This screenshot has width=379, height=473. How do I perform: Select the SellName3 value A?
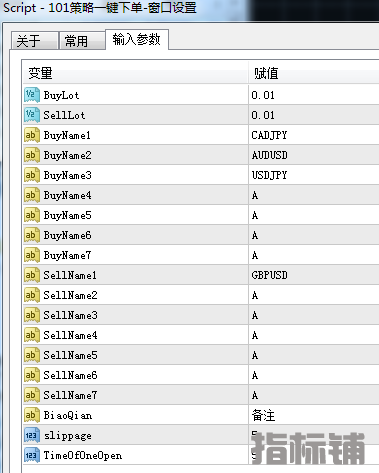255,315
